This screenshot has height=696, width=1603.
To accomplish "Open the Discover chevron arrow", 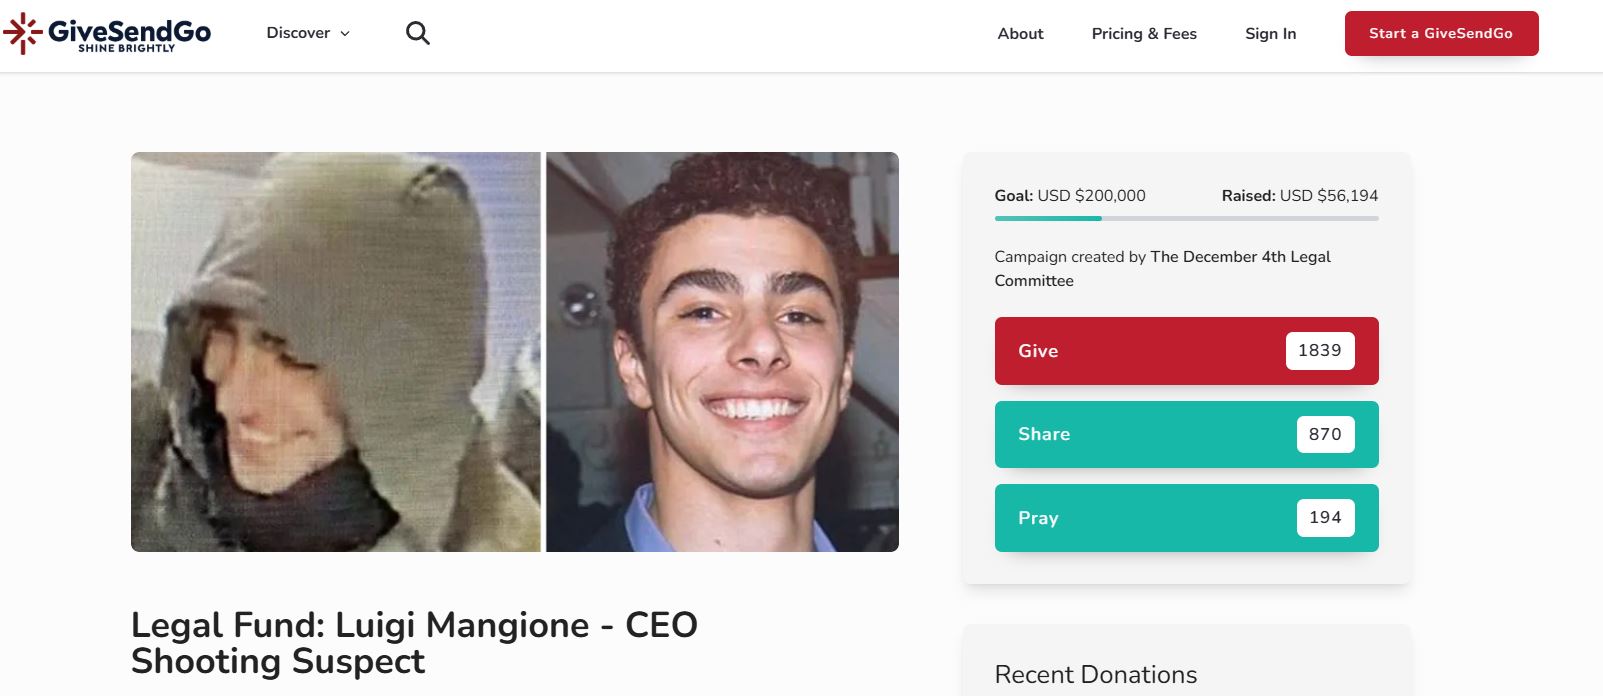I will pos(344,33).
